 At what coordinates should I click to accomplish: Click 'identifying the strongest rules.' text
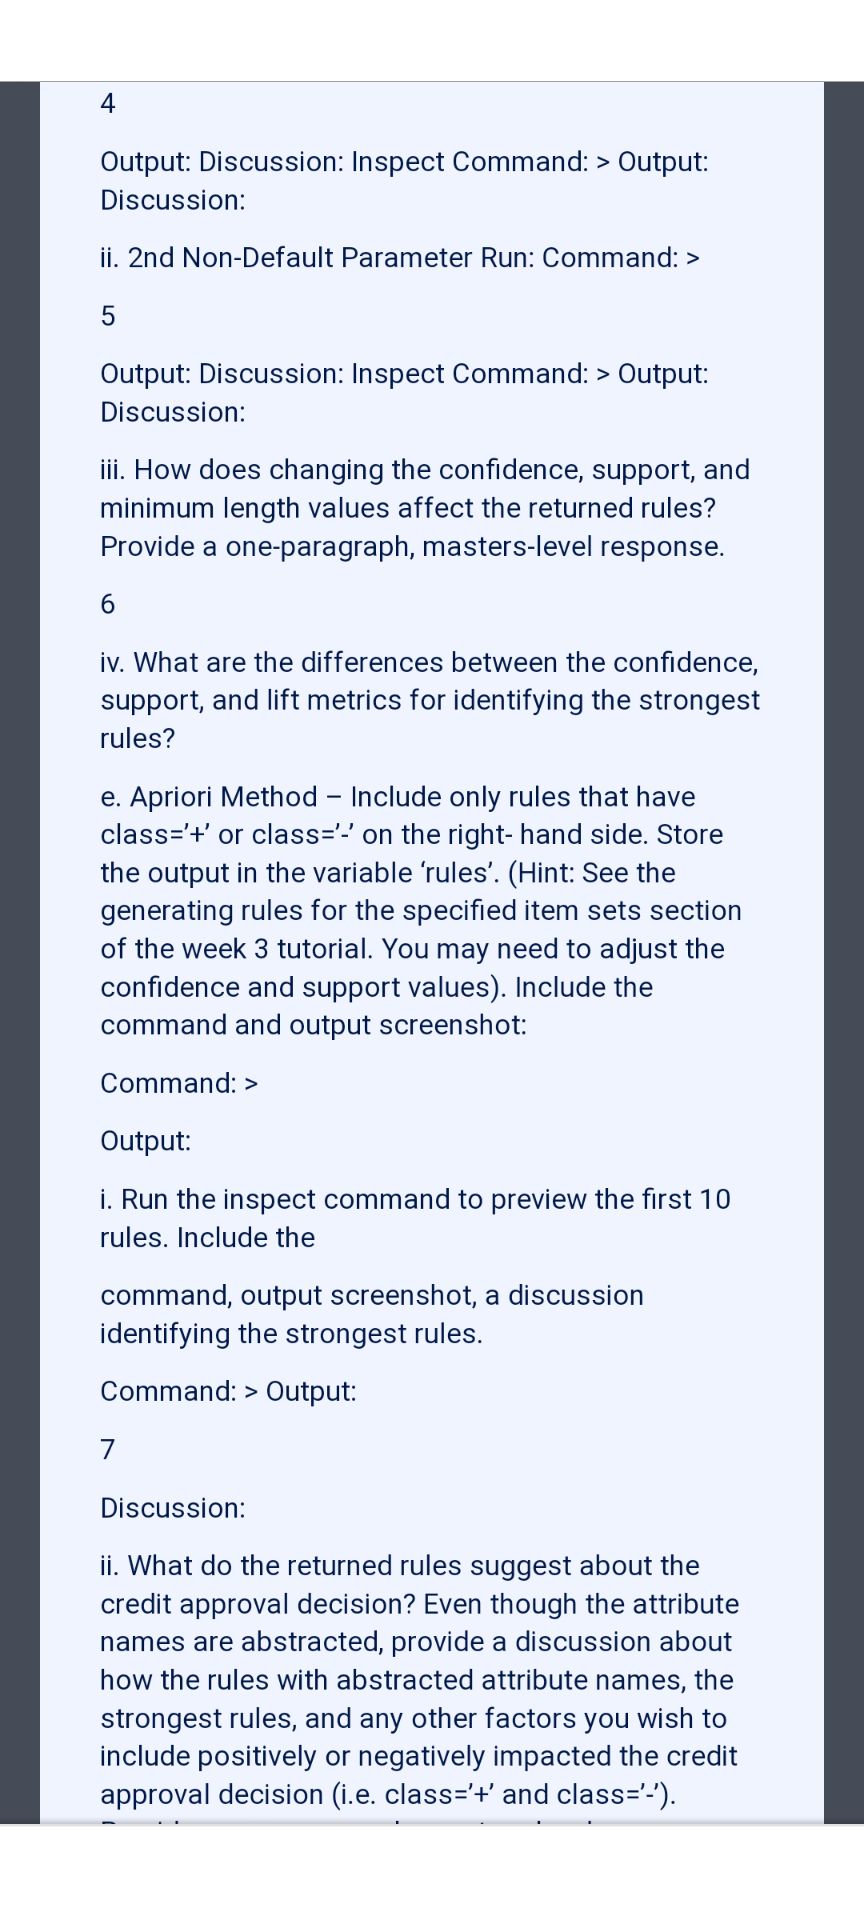[x=291, y=1334]
